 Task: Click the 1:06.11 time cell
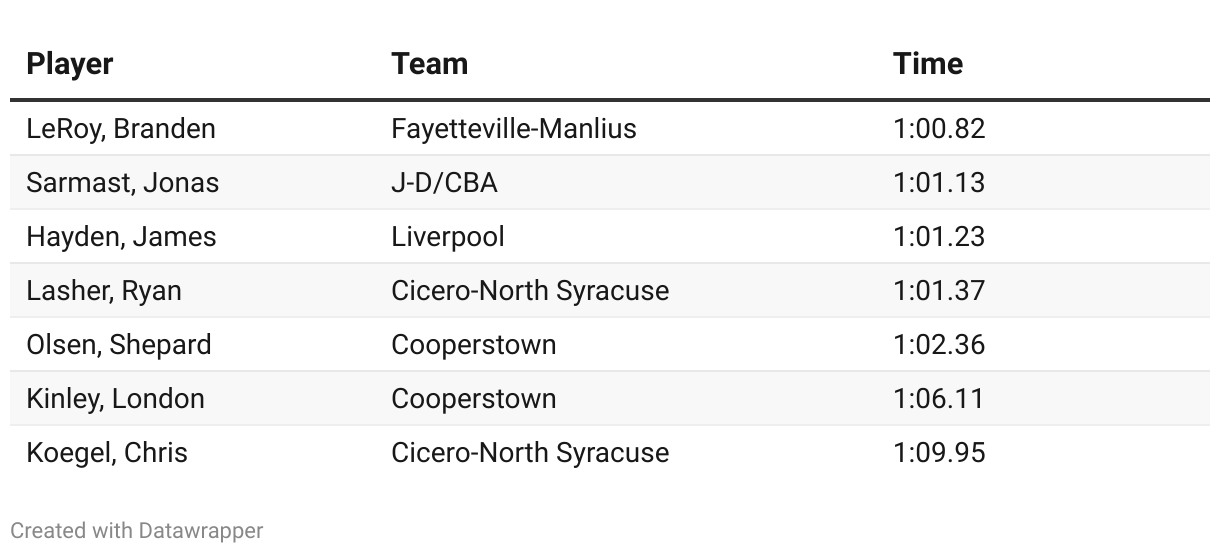pos(938,399)
